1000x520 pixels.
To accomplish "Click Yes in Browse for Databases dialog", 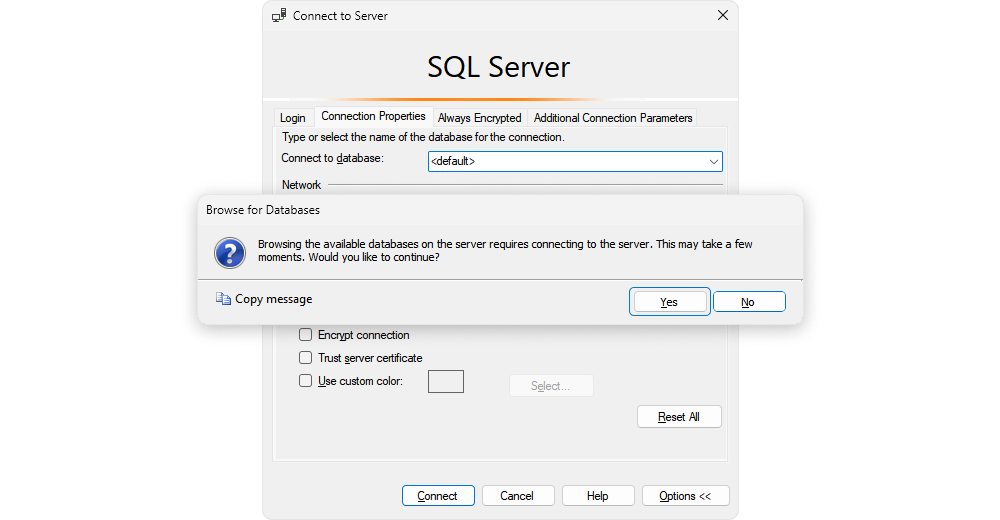I will point(669,302).
